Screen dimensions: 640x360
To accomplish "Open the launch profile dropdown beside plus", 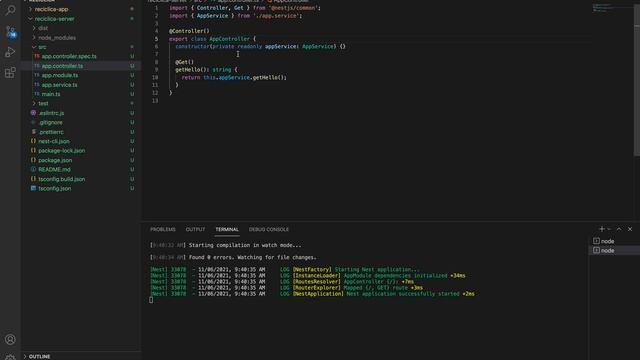I will (609, 229).
